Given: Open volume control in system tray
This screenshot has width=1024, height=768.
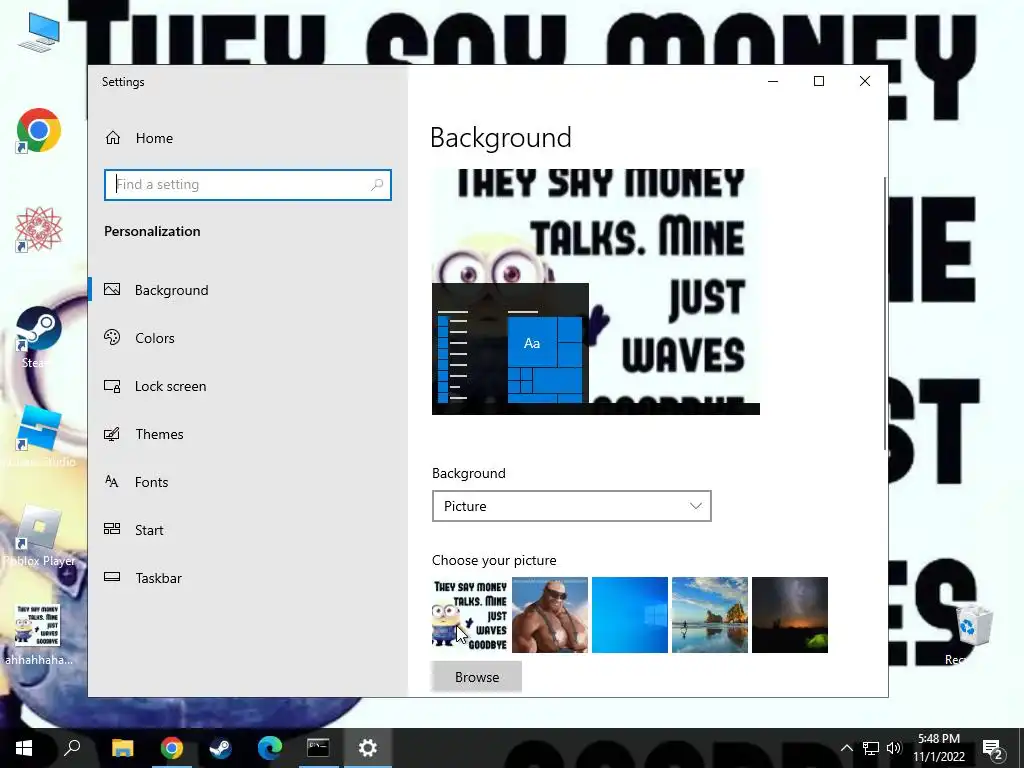Looking at the screenshot, I should [x=894, y=748].
